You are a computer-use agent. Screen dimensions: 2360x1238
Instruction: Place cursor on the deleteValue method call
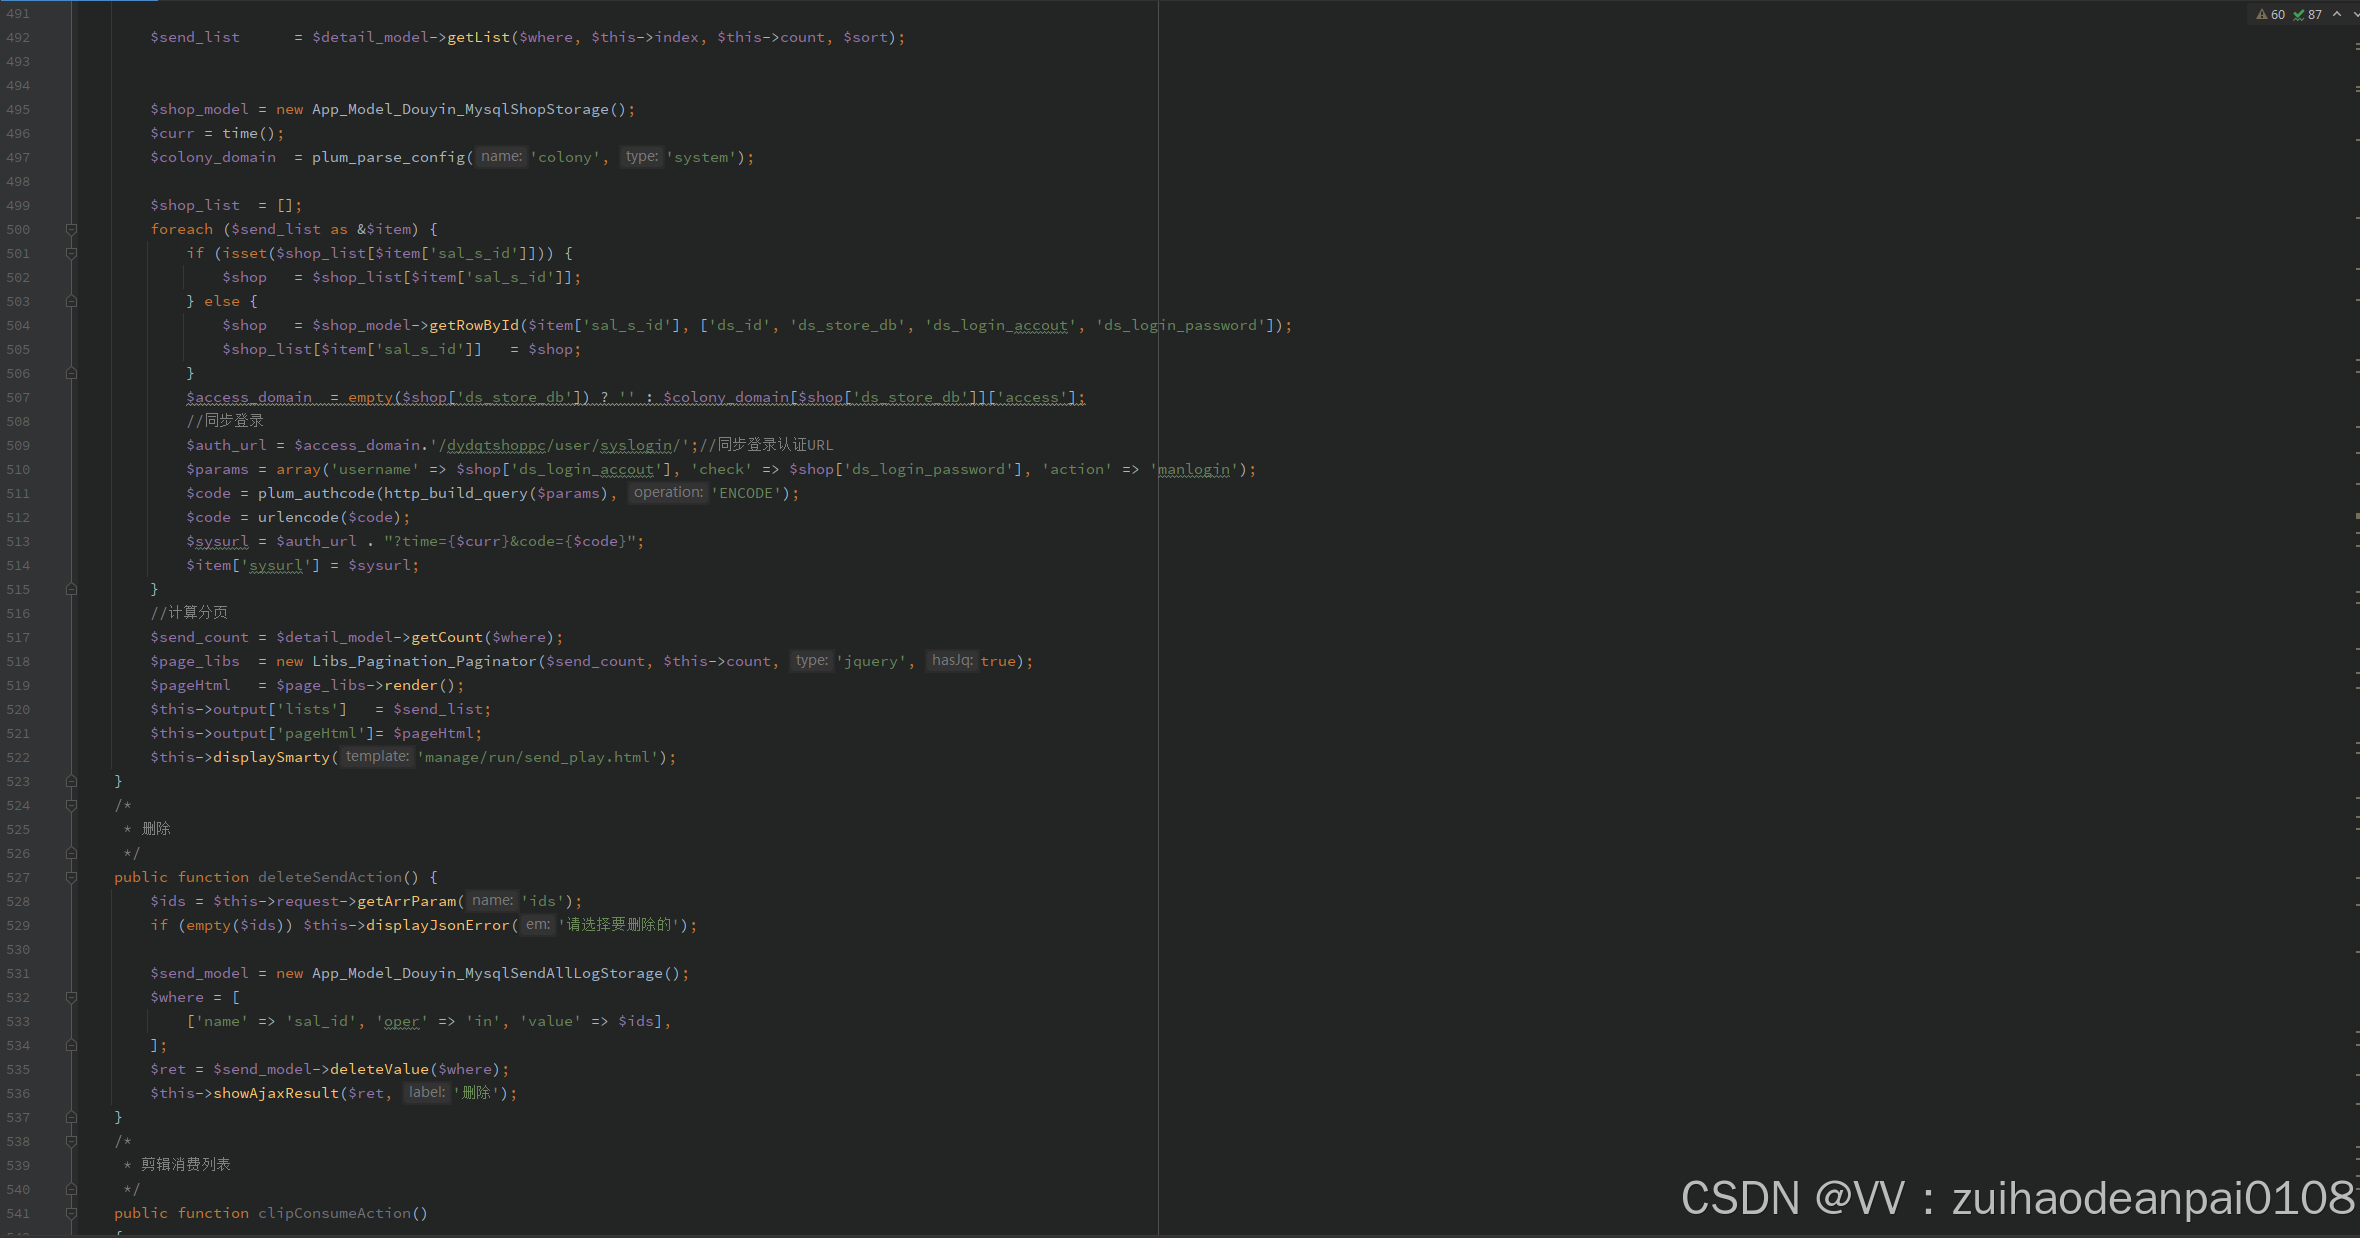click(x=379, y=1069)
